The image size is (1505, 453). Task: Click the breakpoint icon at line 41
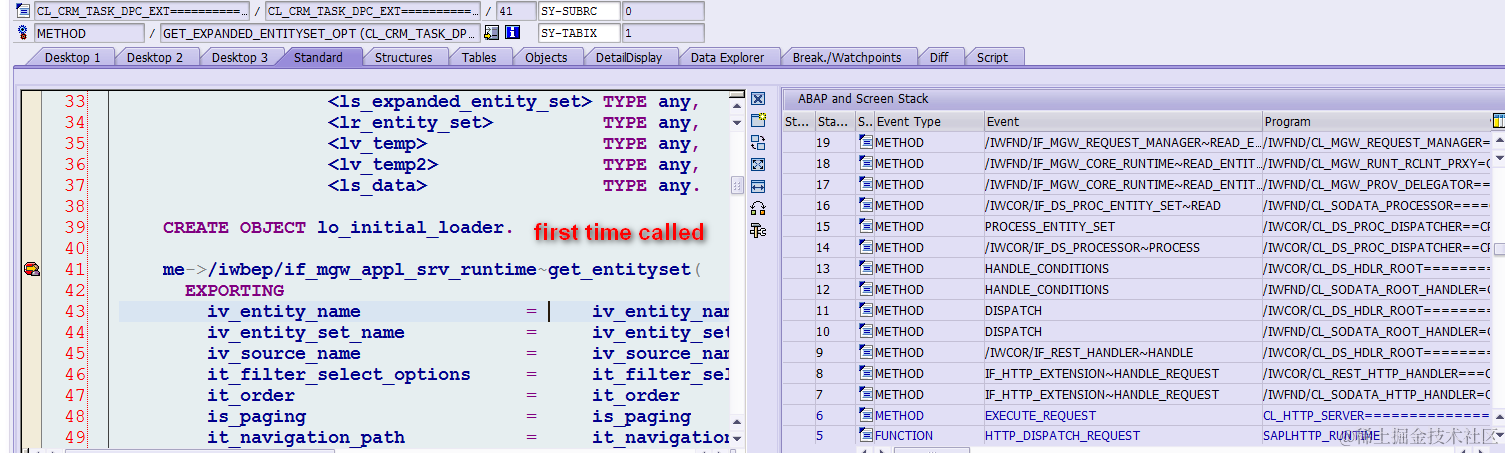(x=31, y=269)
